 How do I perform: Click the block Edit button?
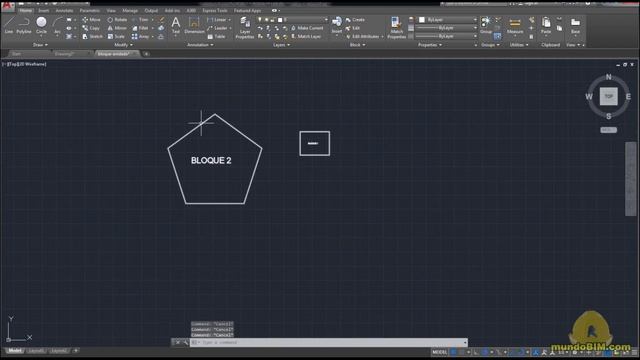click(x=353, y=28)
